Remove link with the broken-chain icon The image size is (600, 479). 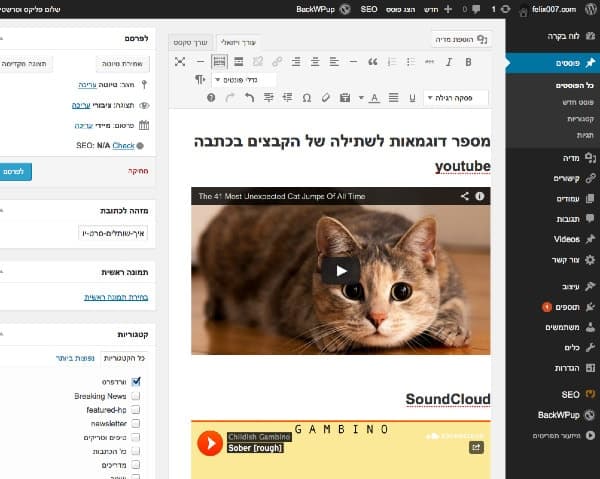(x=258, y=62)
